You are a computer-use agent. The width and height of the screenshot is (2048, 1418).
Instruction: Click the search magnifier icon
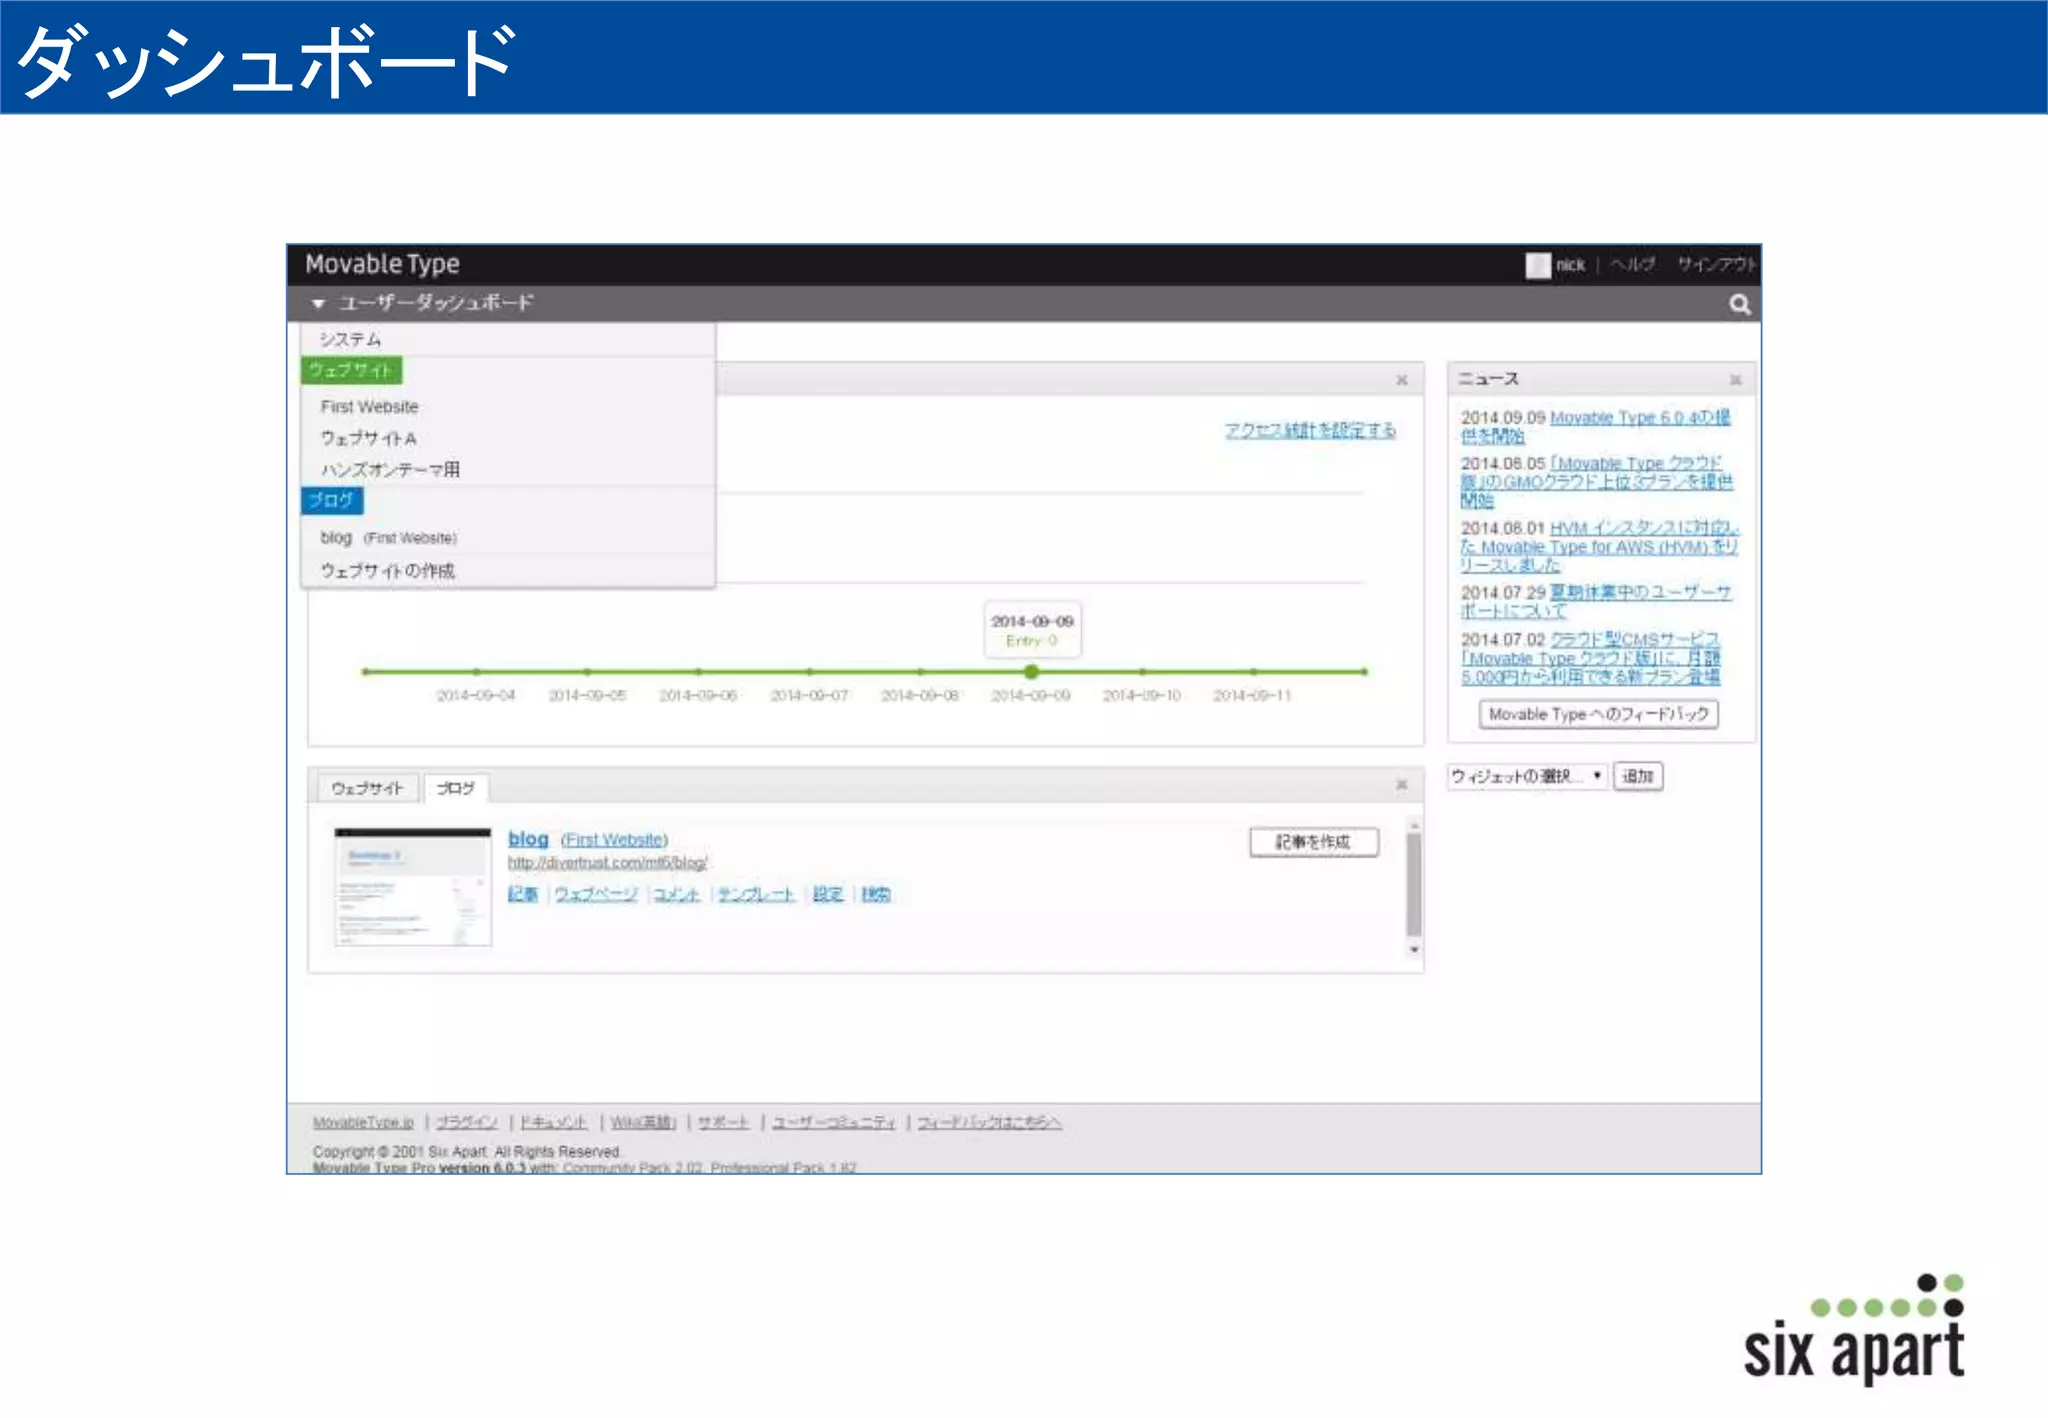point(1739,304)
